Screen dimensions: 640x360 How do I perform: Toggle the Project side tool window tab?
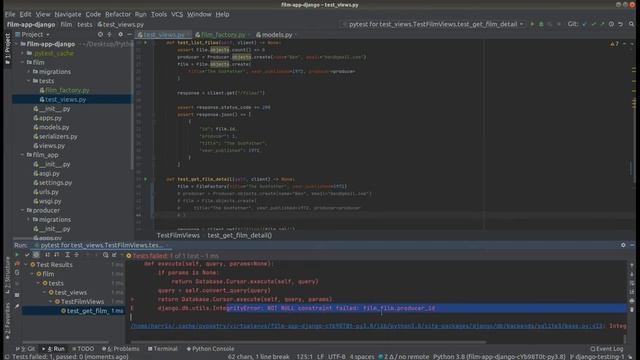coord(7,49)
